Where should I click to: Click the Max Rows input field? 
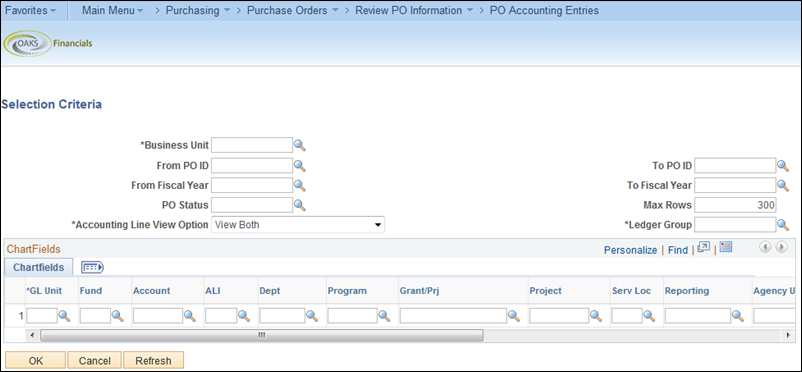pos(735,205)
